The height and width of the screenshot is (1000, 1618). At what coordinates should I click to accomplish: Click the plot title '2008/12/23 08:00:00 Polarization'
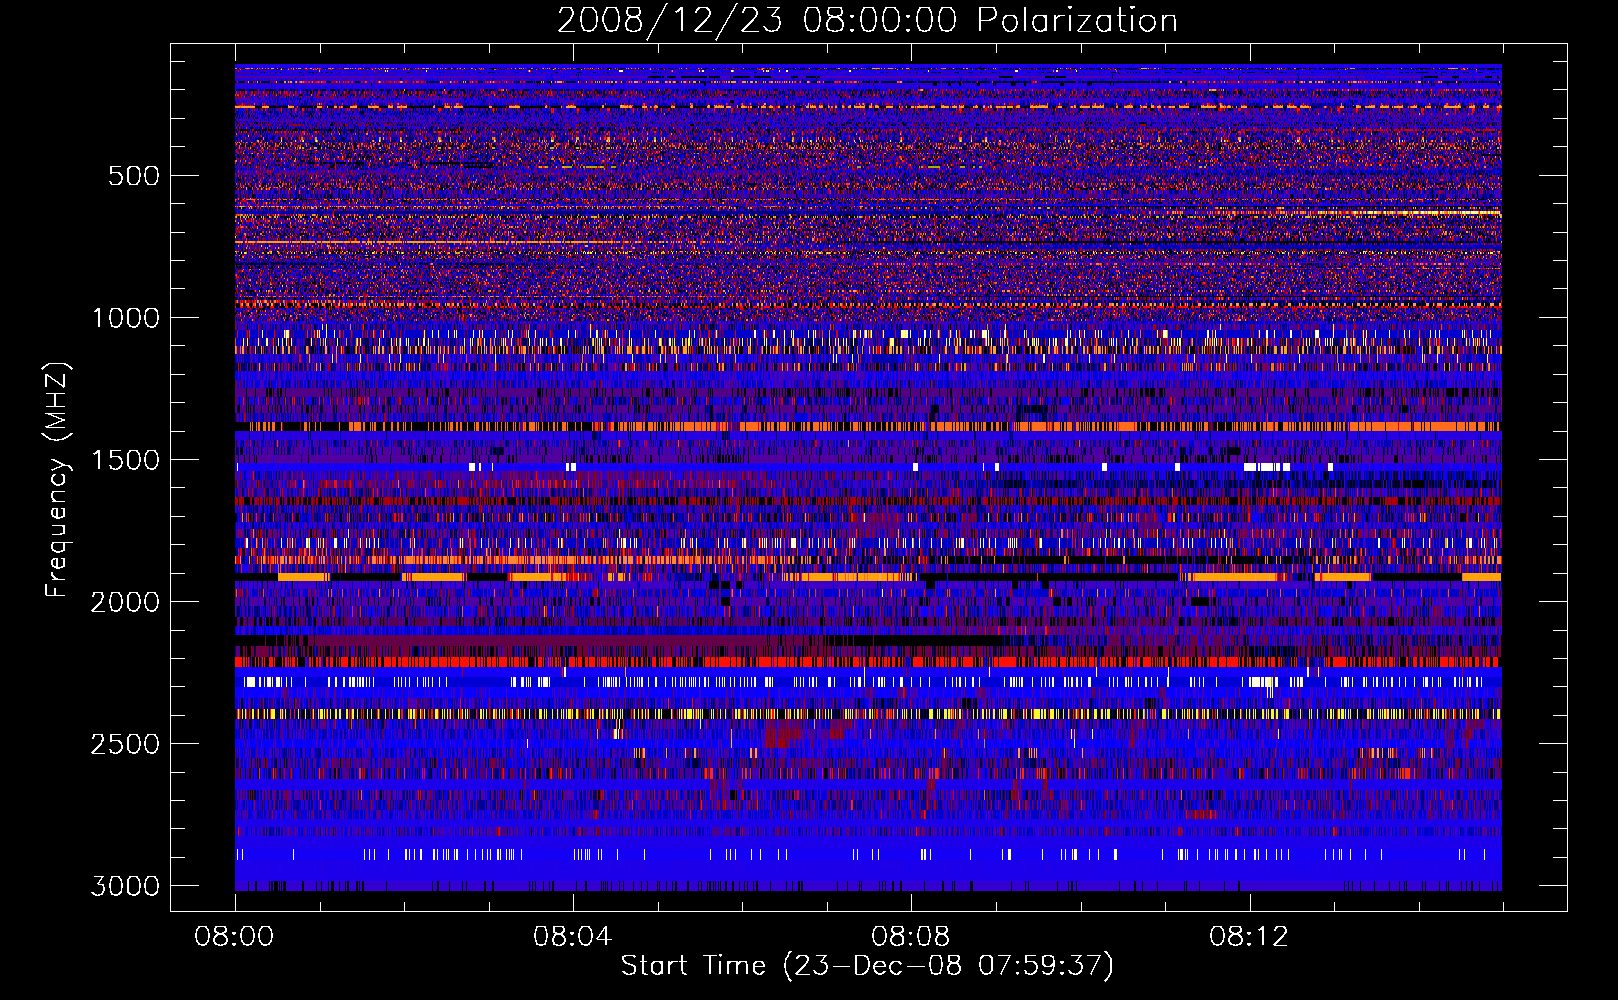(x=867, y=21)
